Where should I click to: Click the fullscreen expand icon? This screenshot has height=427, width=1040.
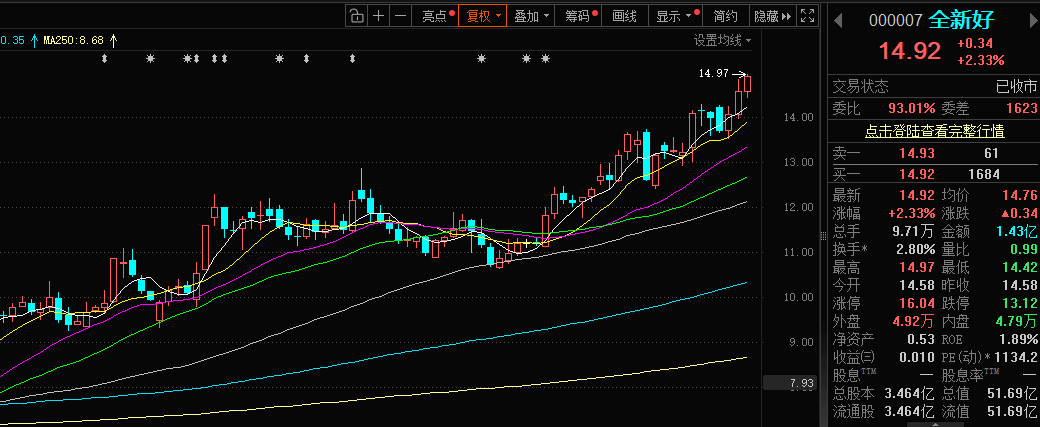pos(808,16)
